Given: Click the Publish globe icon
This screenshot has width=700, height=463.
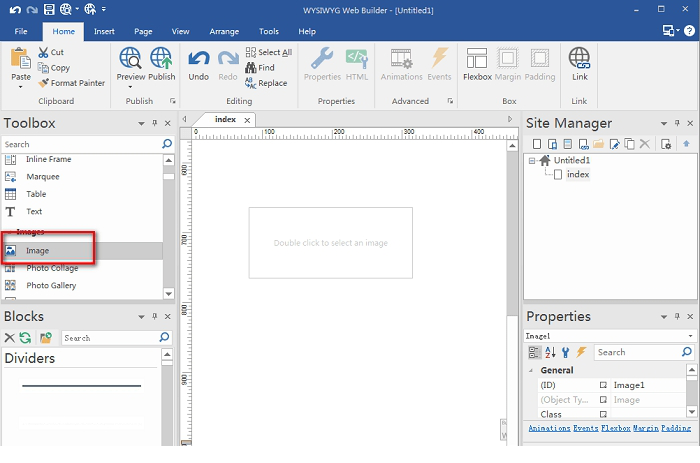Looking at the screenshot, I should coord(161,58).
